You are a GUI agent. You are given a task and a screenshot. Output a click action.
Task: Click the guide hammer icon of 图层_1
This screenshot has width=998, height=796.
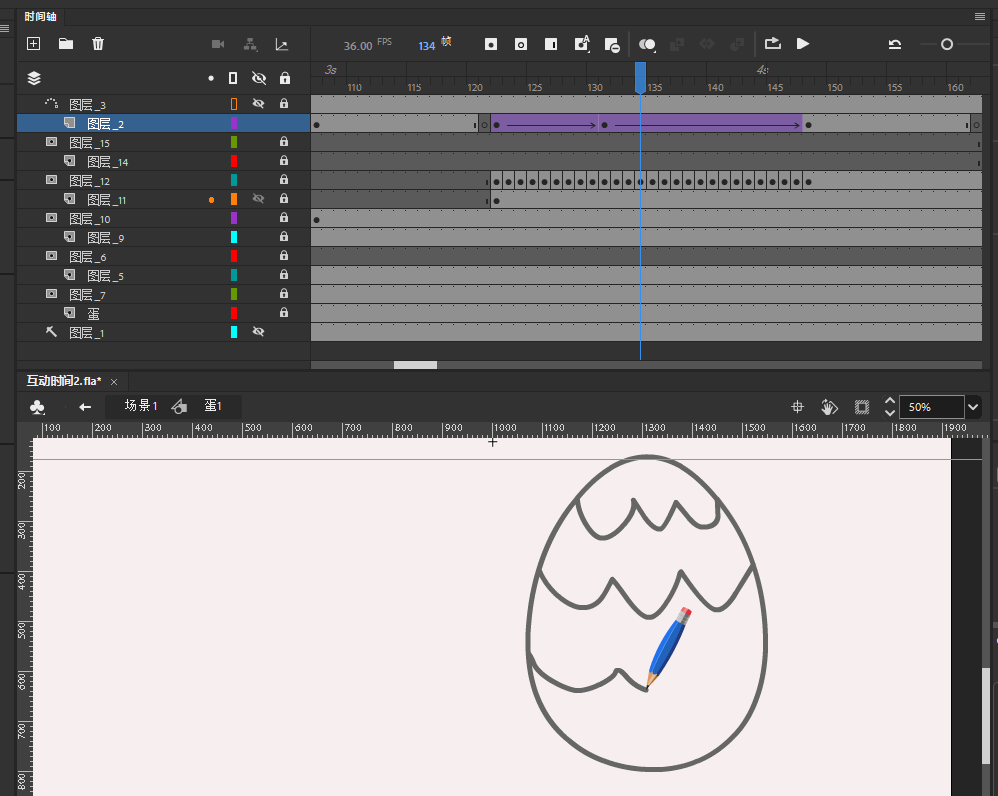click(52, 332)
